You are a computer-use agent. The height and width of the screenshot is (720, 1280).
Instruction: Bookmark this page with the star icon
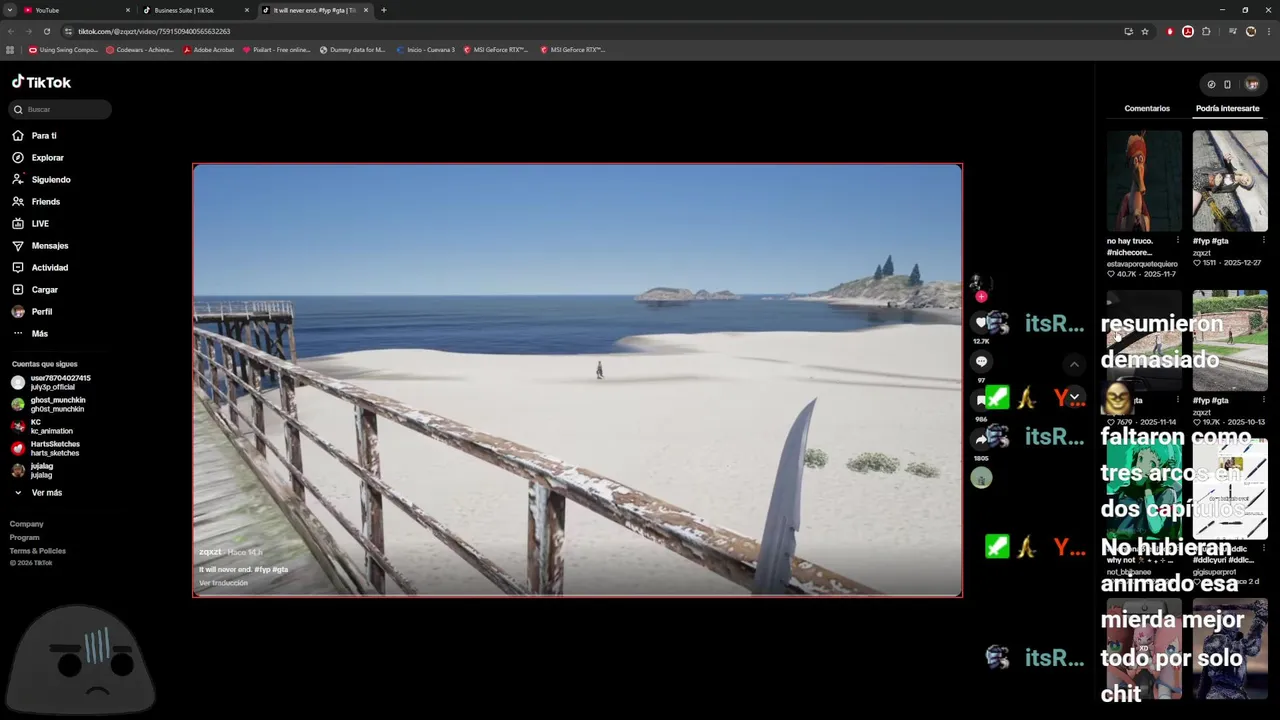(1145, 31)
